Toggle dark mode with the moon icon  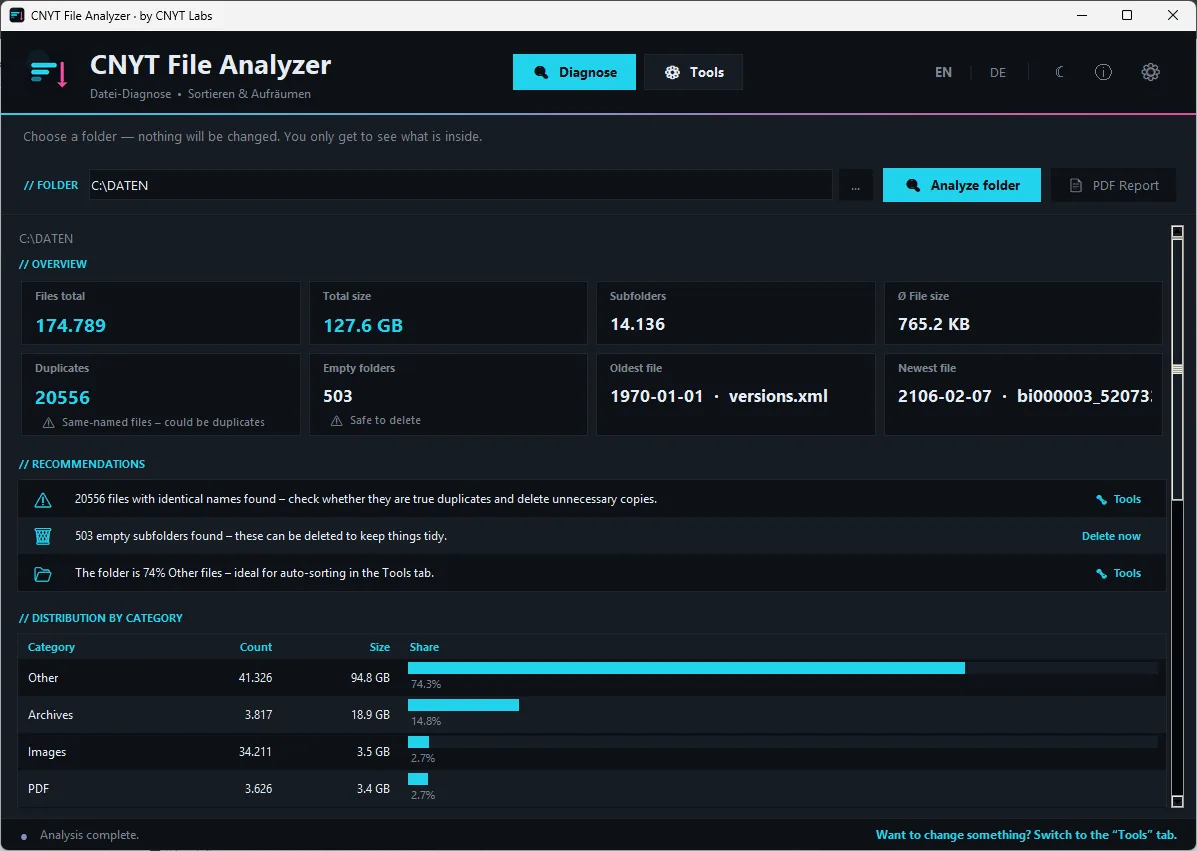(1060, 73)
